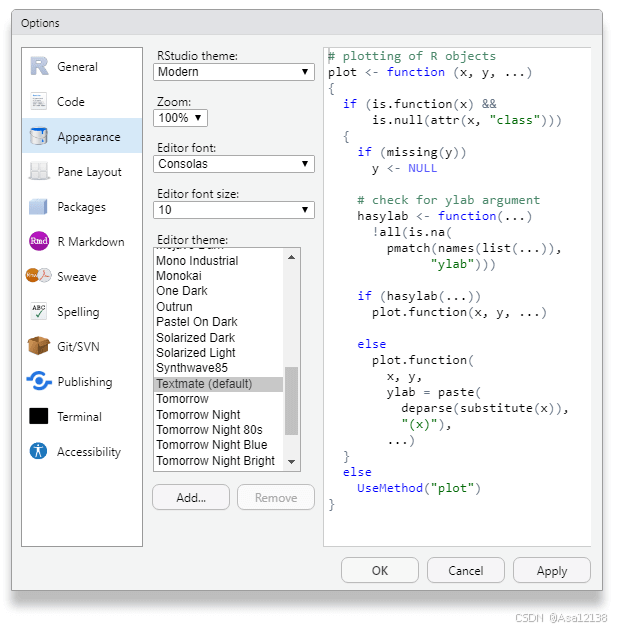Select the R Markdown section

tap(82, 241)
